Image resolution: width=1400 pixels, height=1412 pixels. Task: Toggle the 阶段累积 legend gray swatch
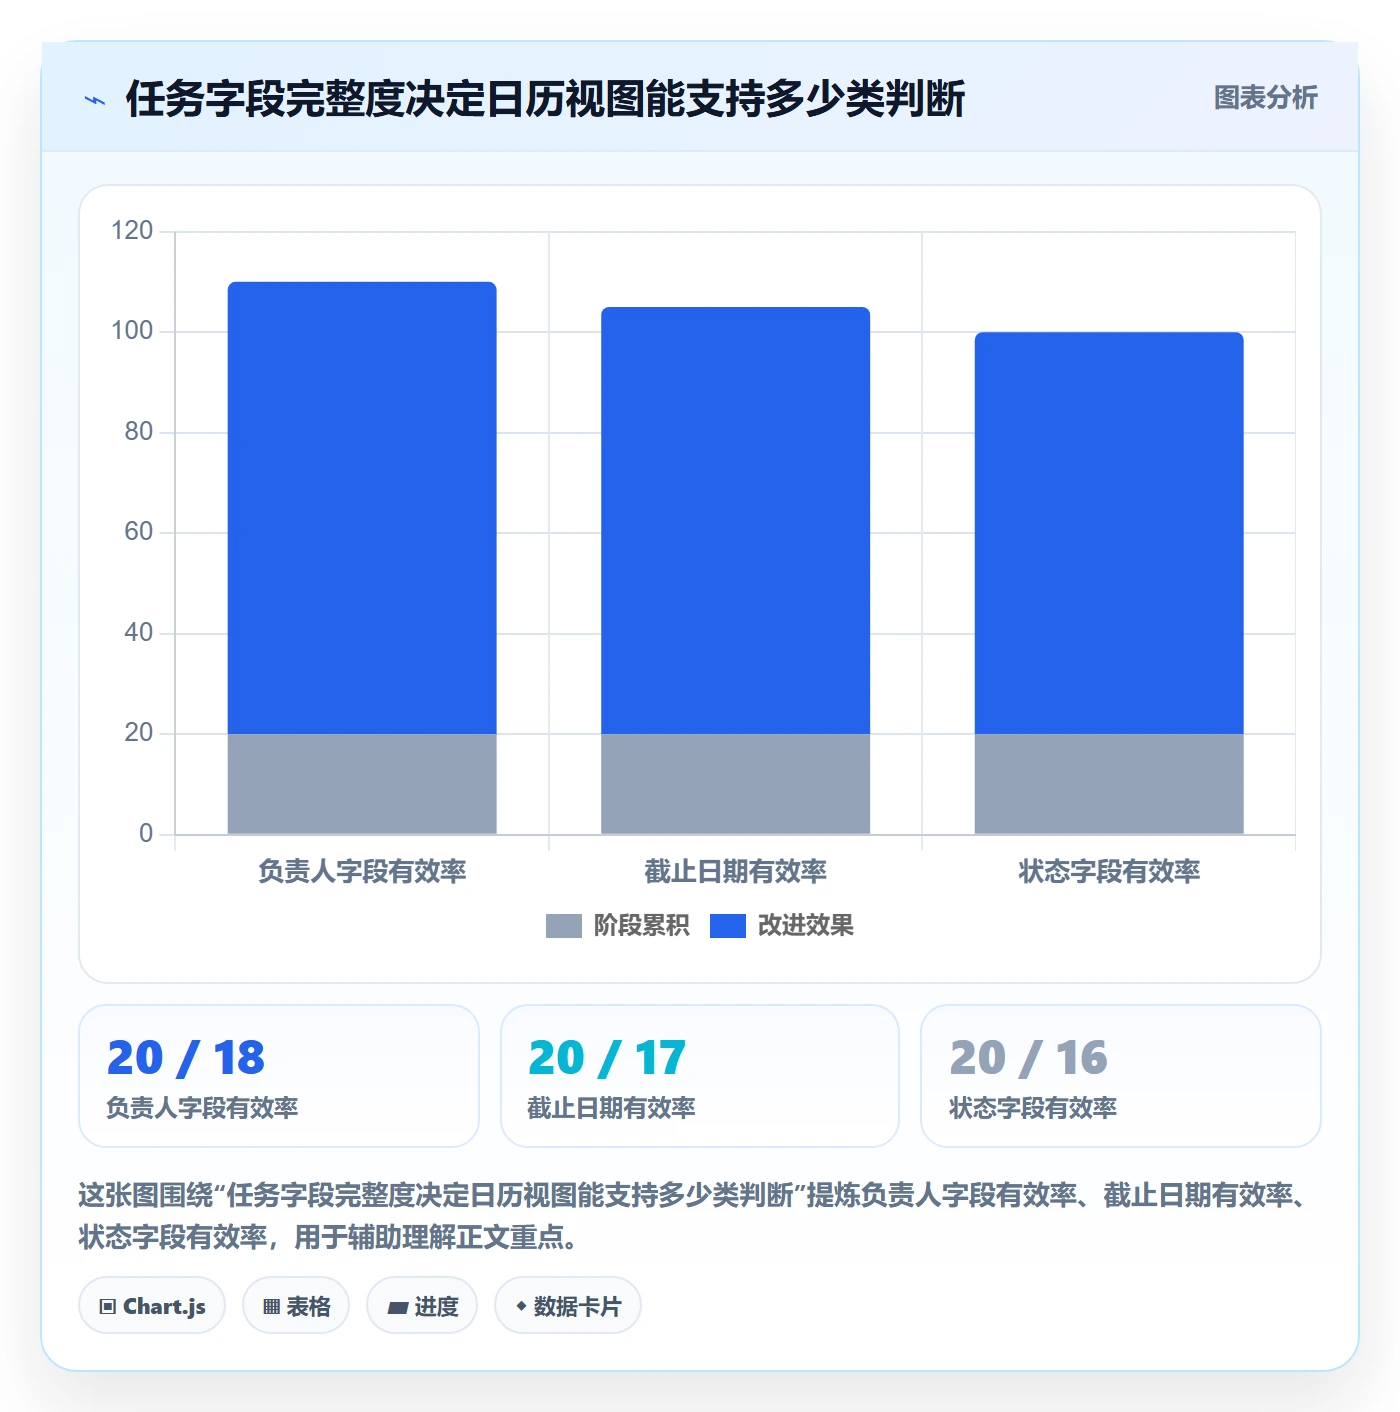(563, 926)
